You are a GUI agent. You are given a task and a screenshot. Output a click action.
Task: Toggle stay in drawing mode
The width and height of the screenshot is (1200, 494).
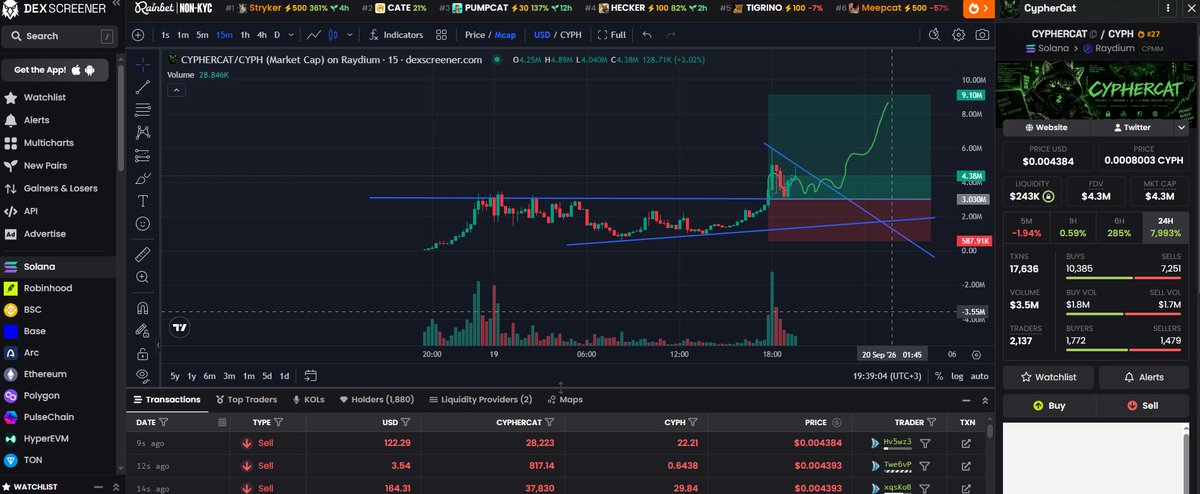tap(142, 330)
